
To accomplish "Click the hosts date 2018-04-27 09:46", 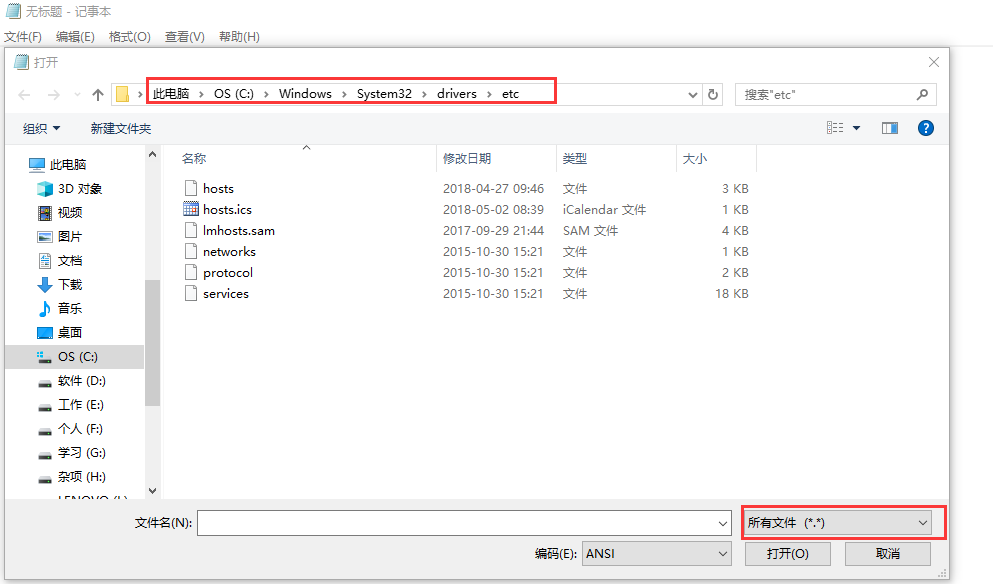I will 493,189.
